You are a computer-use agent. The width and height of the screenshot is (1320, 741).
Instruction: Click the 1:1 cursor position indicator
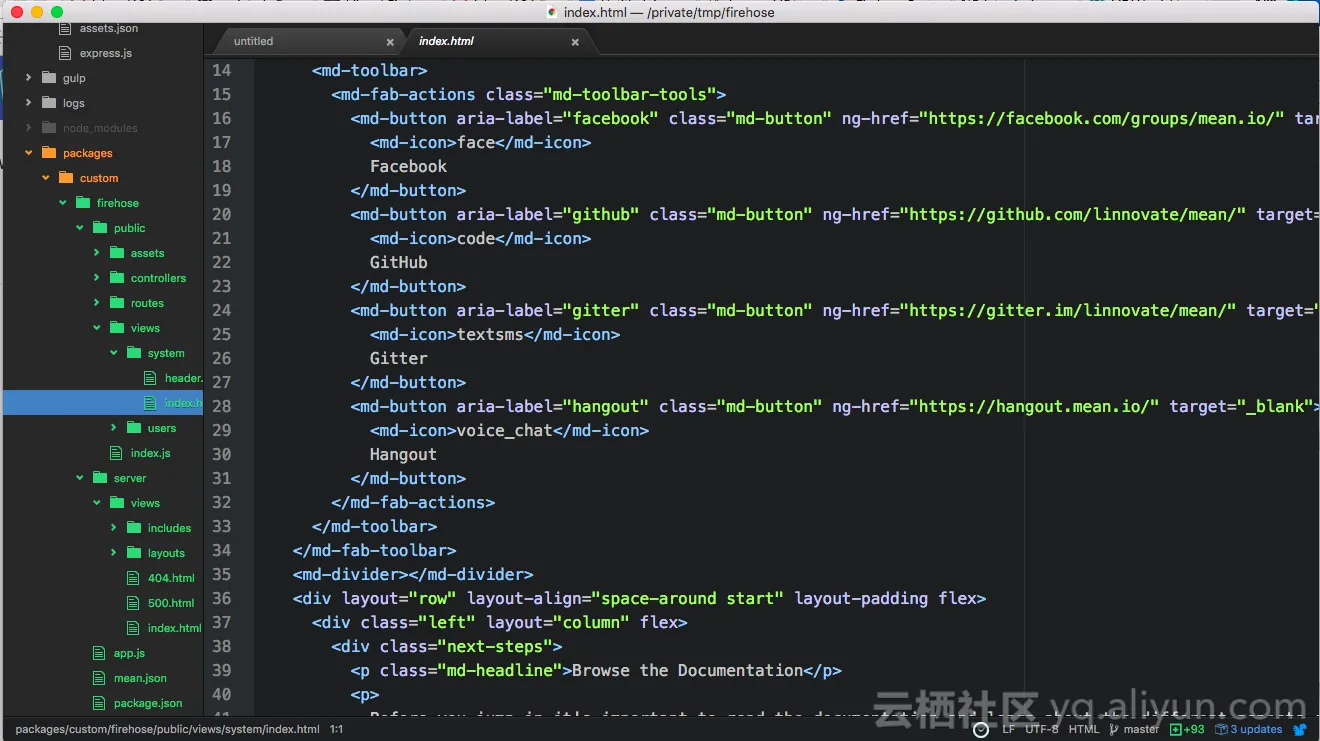(x=336, y=730)
